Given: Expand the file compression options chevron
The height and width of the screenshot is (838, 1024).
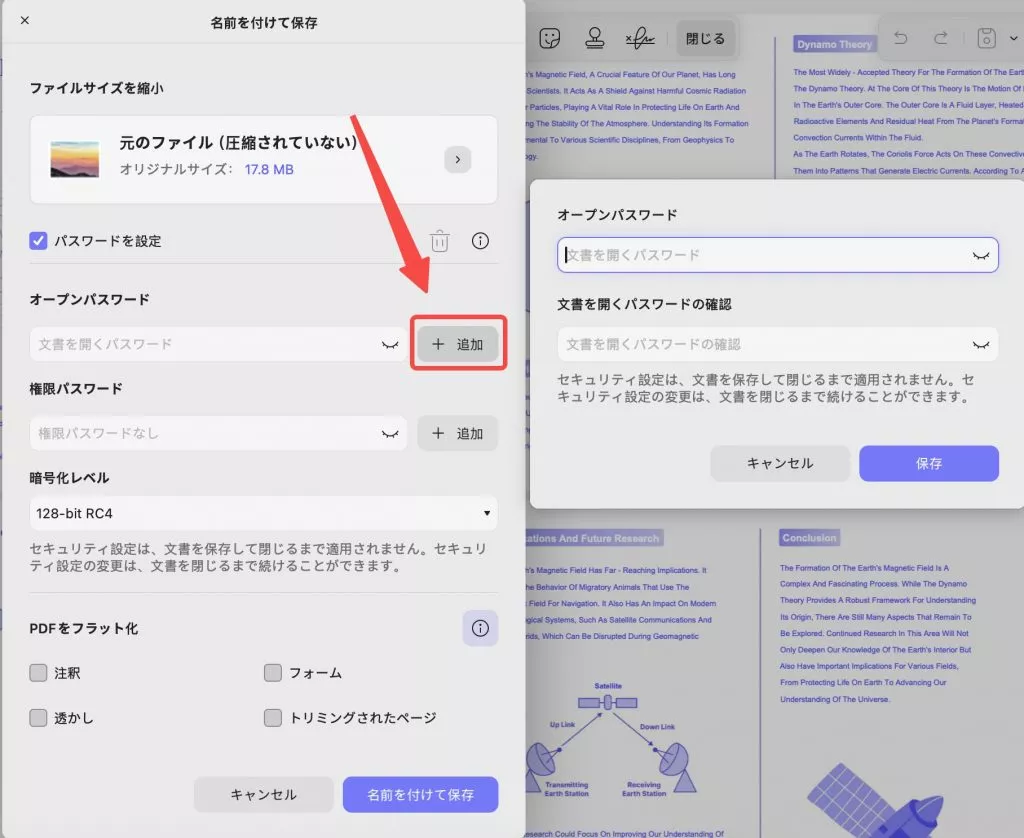Looking at the screenshot, I should [x=458, y=159].
